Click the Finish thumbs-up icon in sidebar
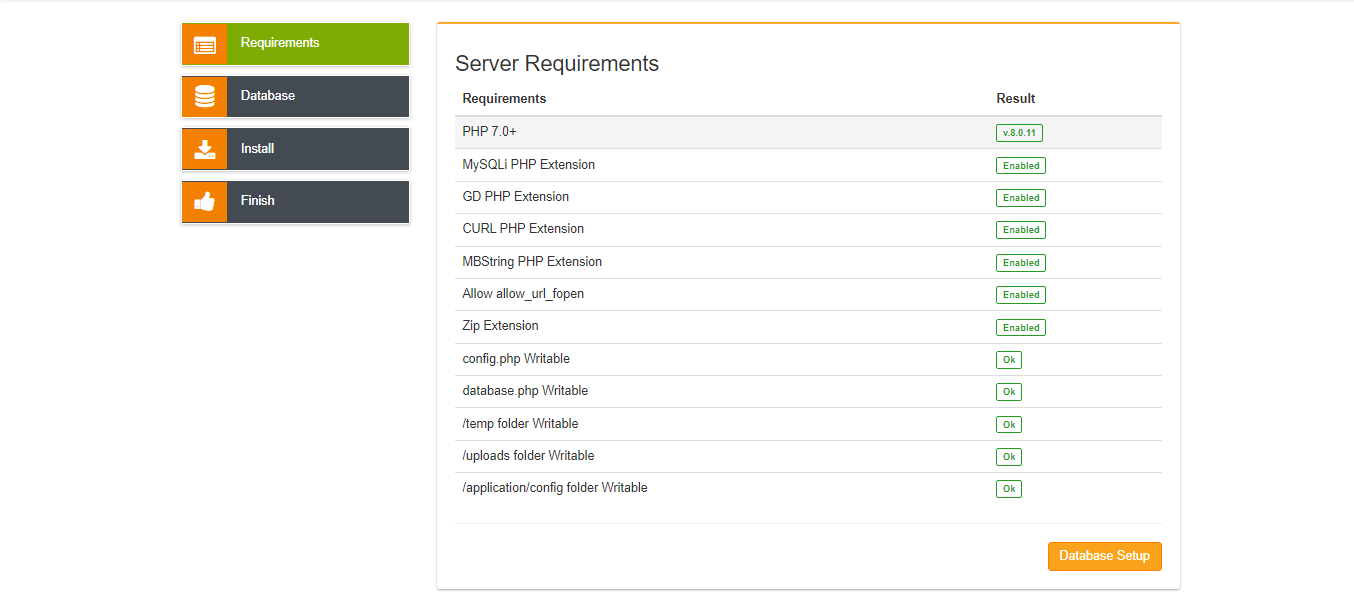 click(204, 201)
